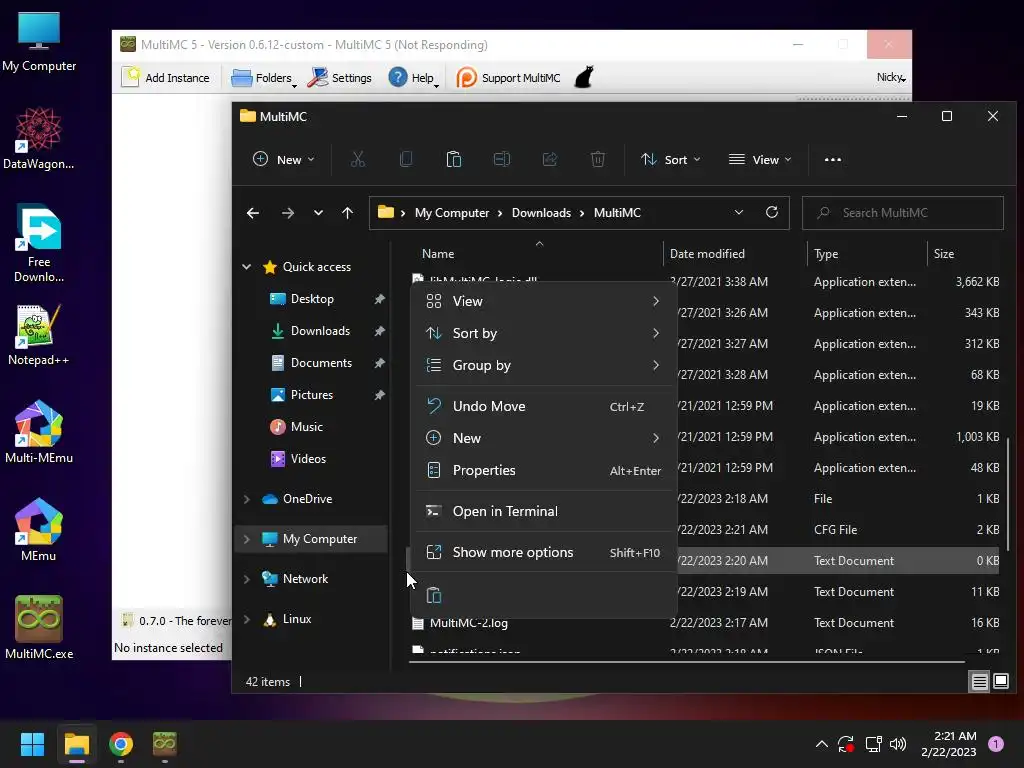This screenshot has width=1024, height=768.
Task: Select Open in Terminal
Action: [x=543, y=511]
